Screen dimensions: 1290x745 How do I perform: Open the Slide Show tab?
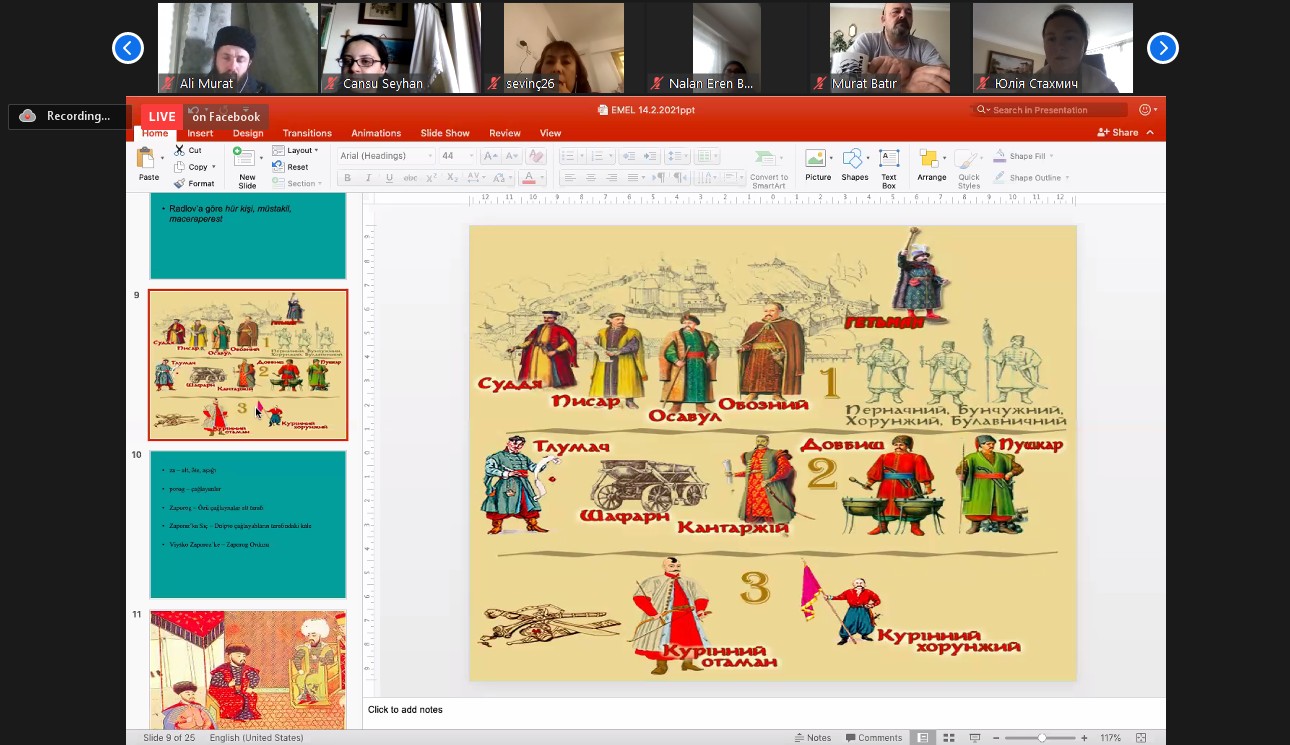pyautogui.click(x=444, y=133)
